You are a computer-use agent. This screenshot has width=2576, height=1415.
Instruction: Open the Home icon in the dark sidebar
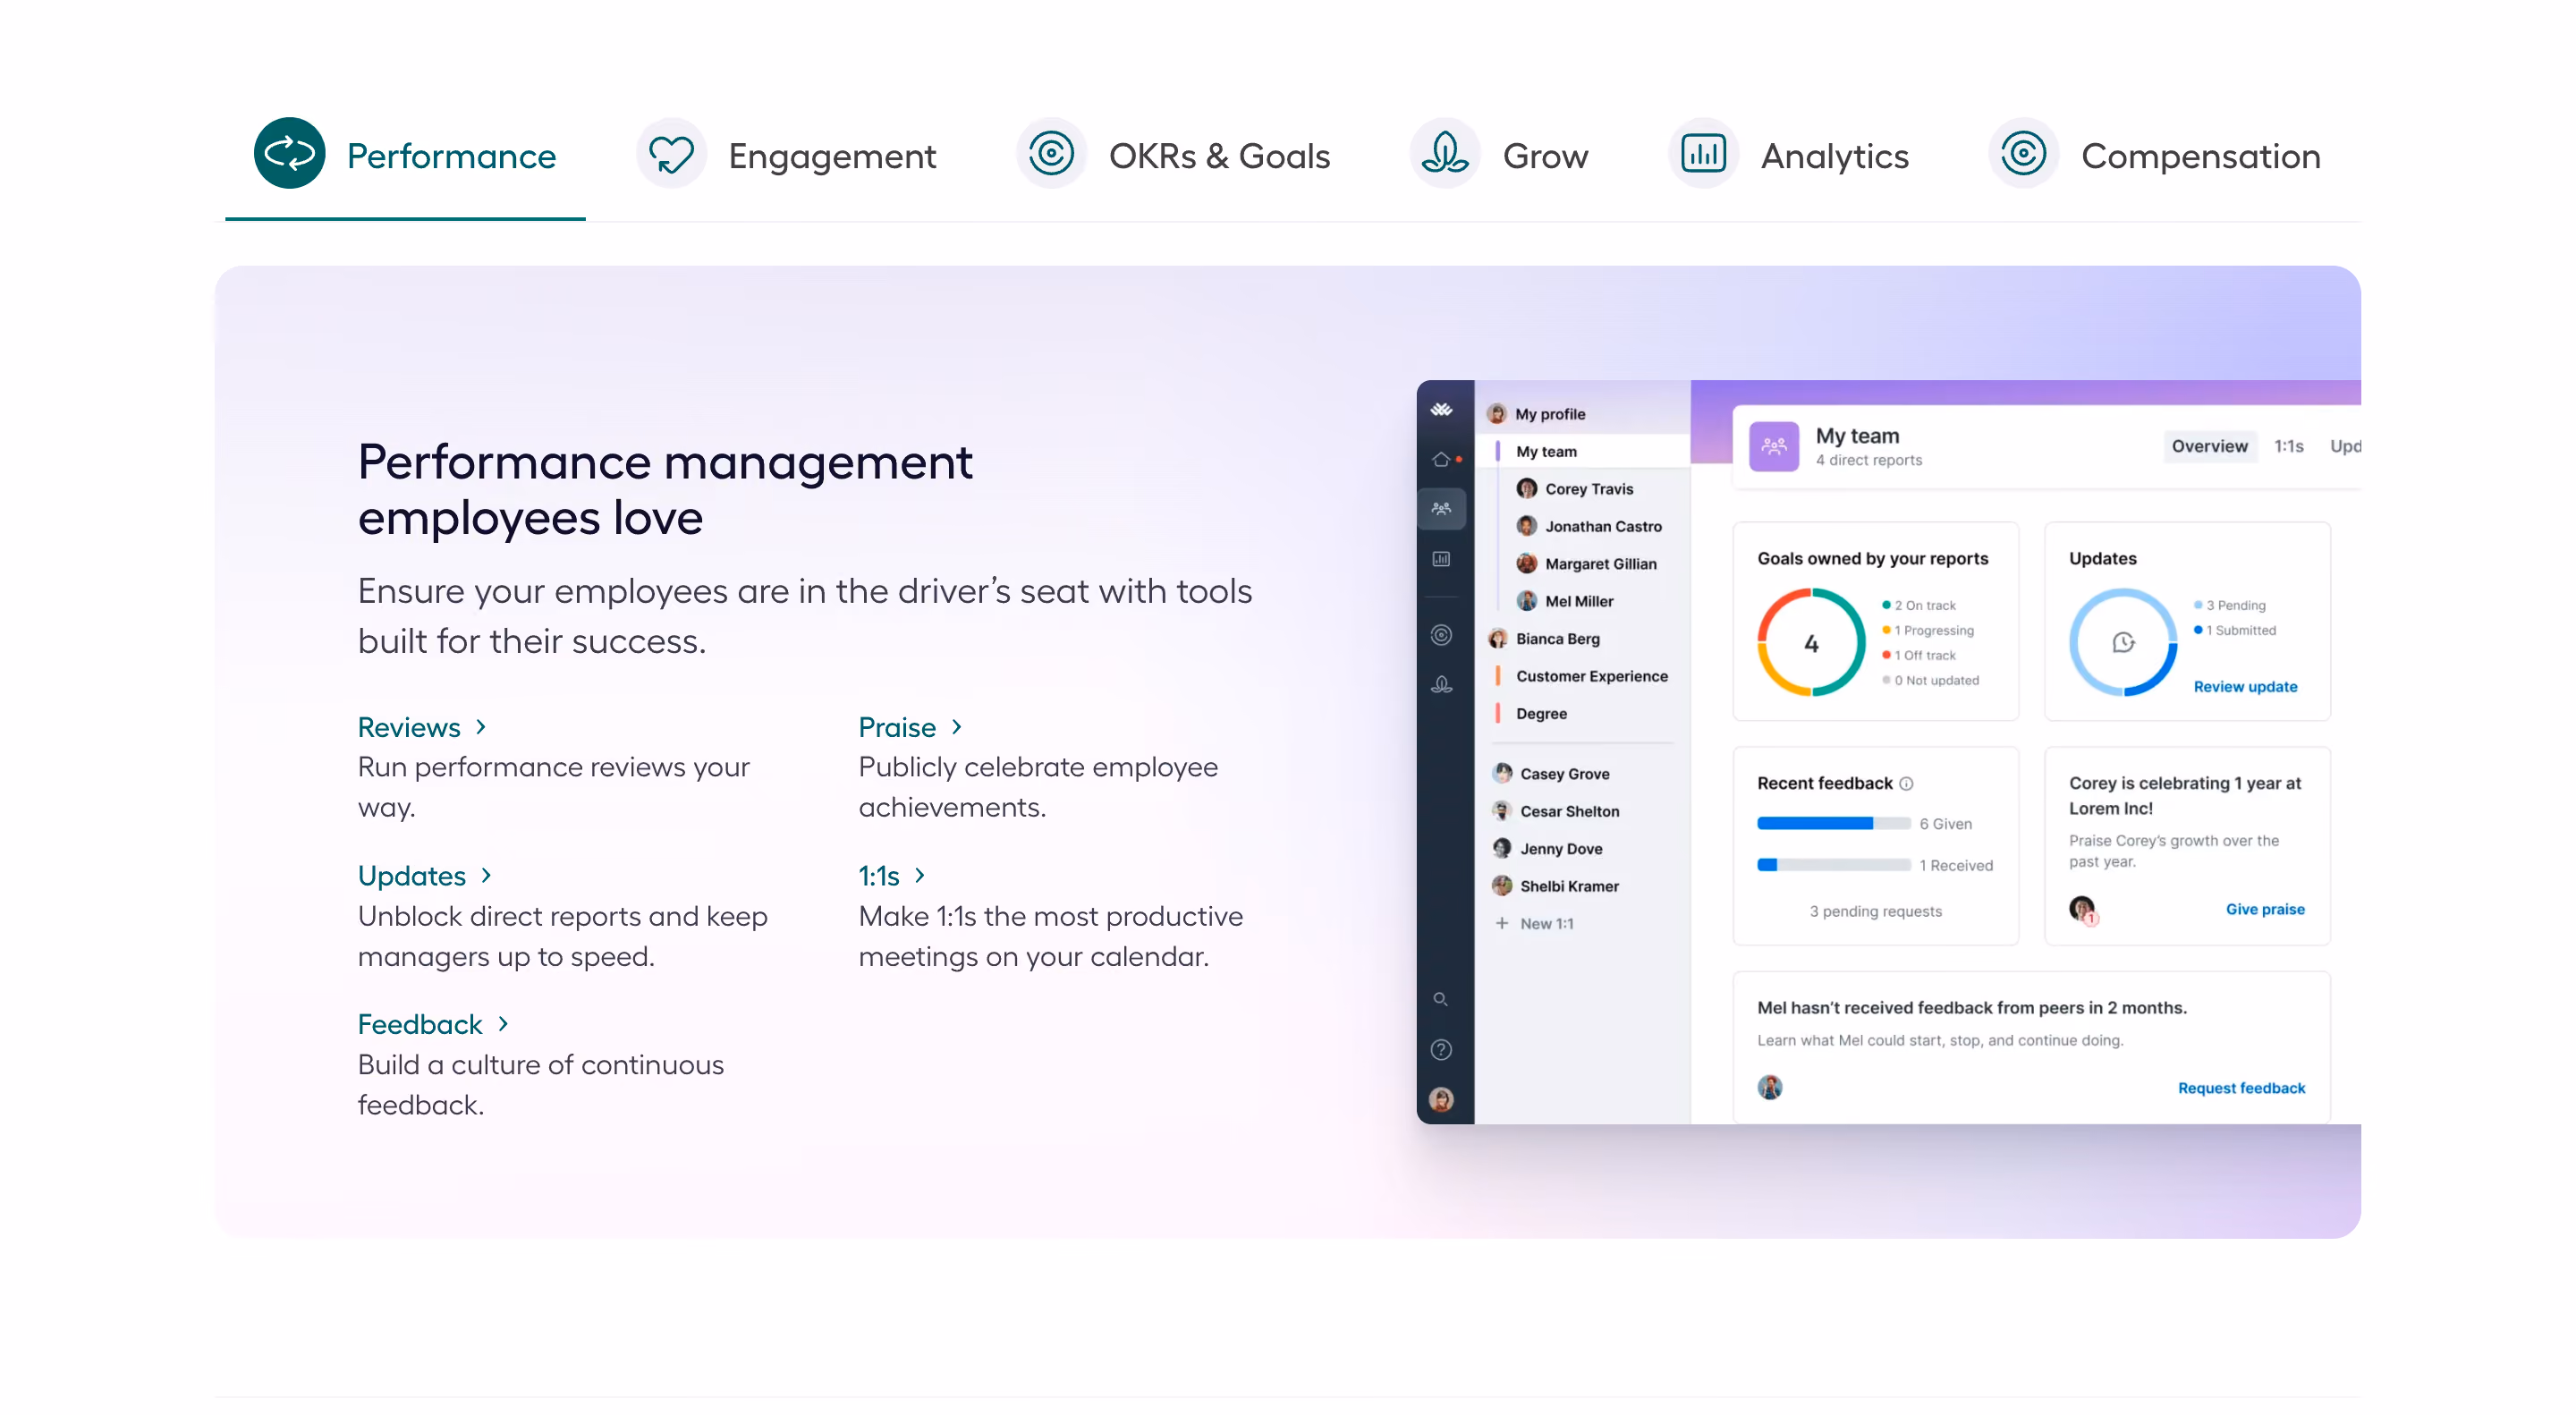point(1441,459)
